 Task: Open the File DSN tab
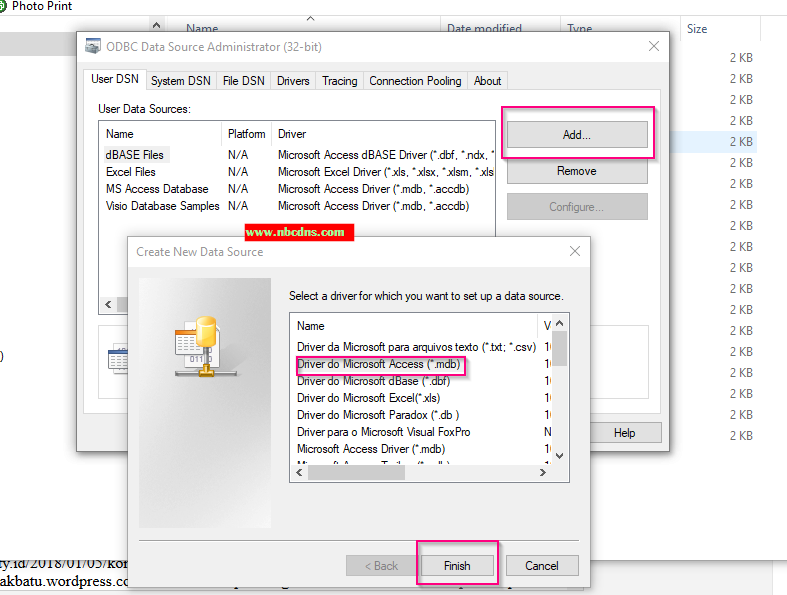click(x=243, y=81)
